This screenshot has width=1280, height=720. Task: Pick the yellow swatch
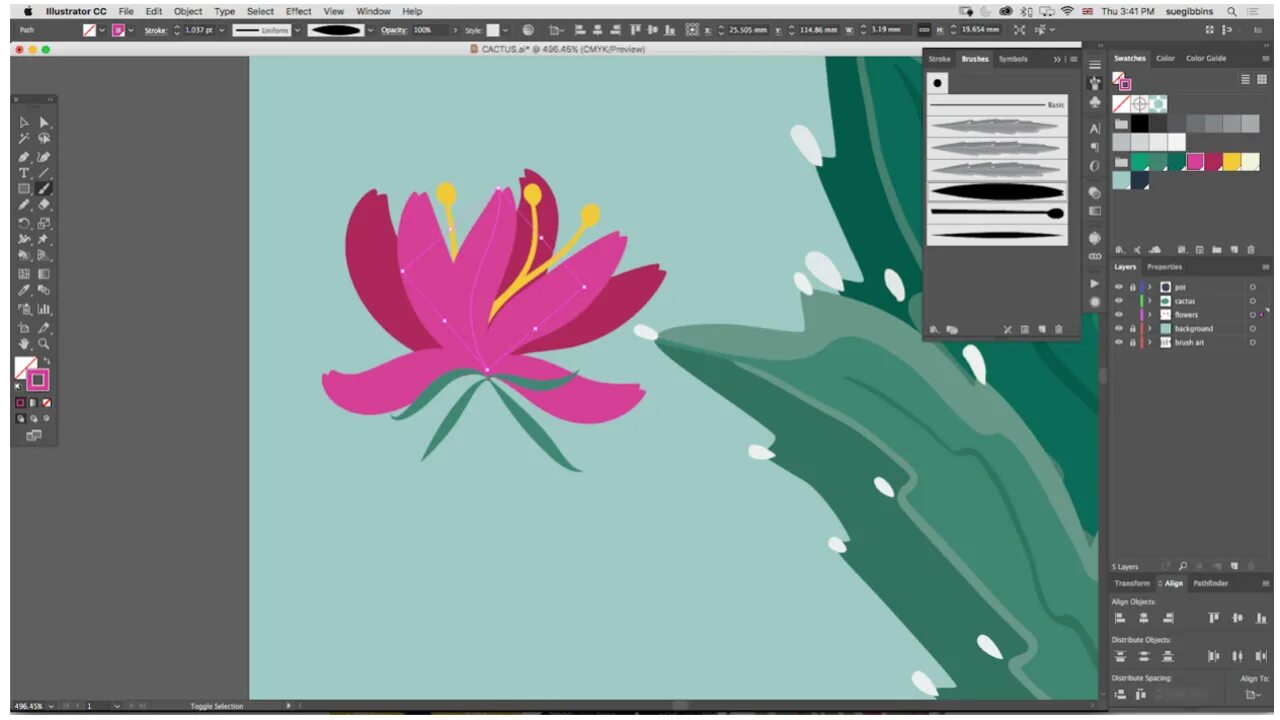(1231, 161)
